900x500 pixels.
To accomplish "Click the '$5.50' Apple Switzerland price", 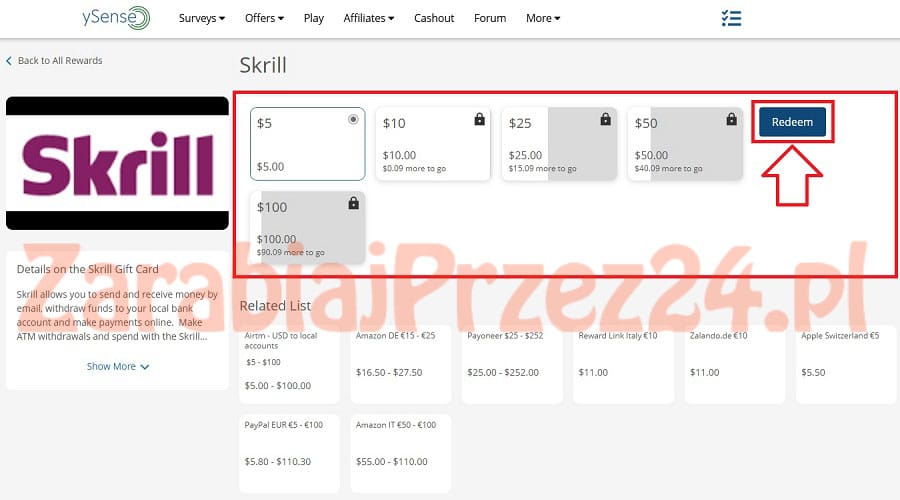I will 813,373.
